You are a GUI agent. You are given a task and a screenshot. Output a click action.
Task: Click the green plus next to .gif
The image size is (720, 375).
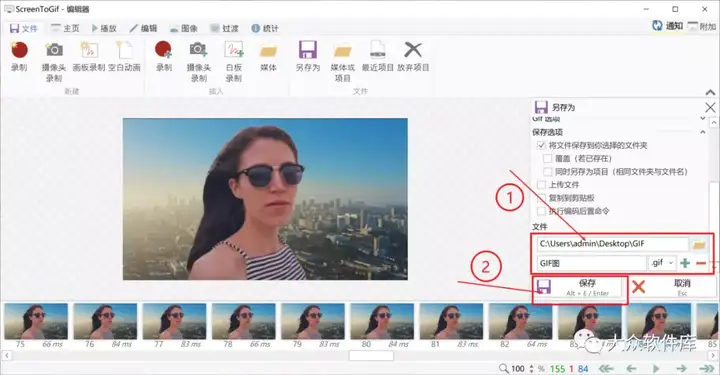coord(685,263)
